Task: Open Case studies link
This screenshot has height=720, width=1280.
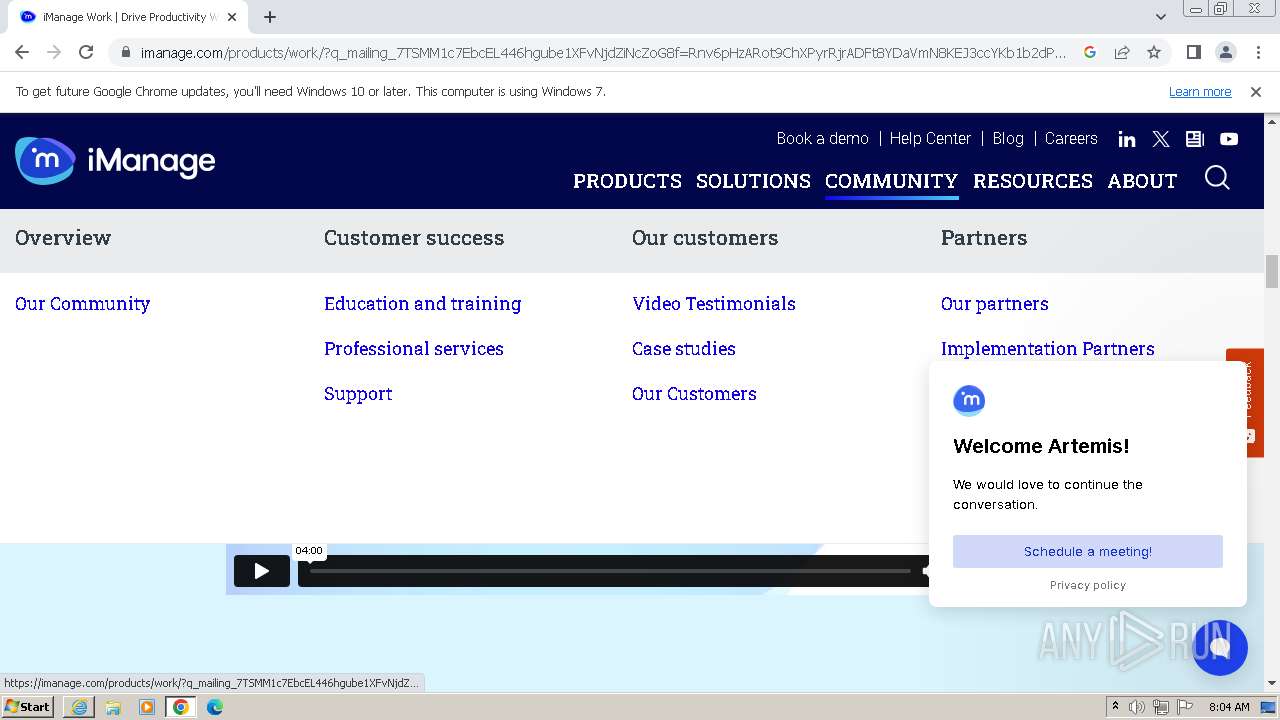Action: (x=684, y=349)
